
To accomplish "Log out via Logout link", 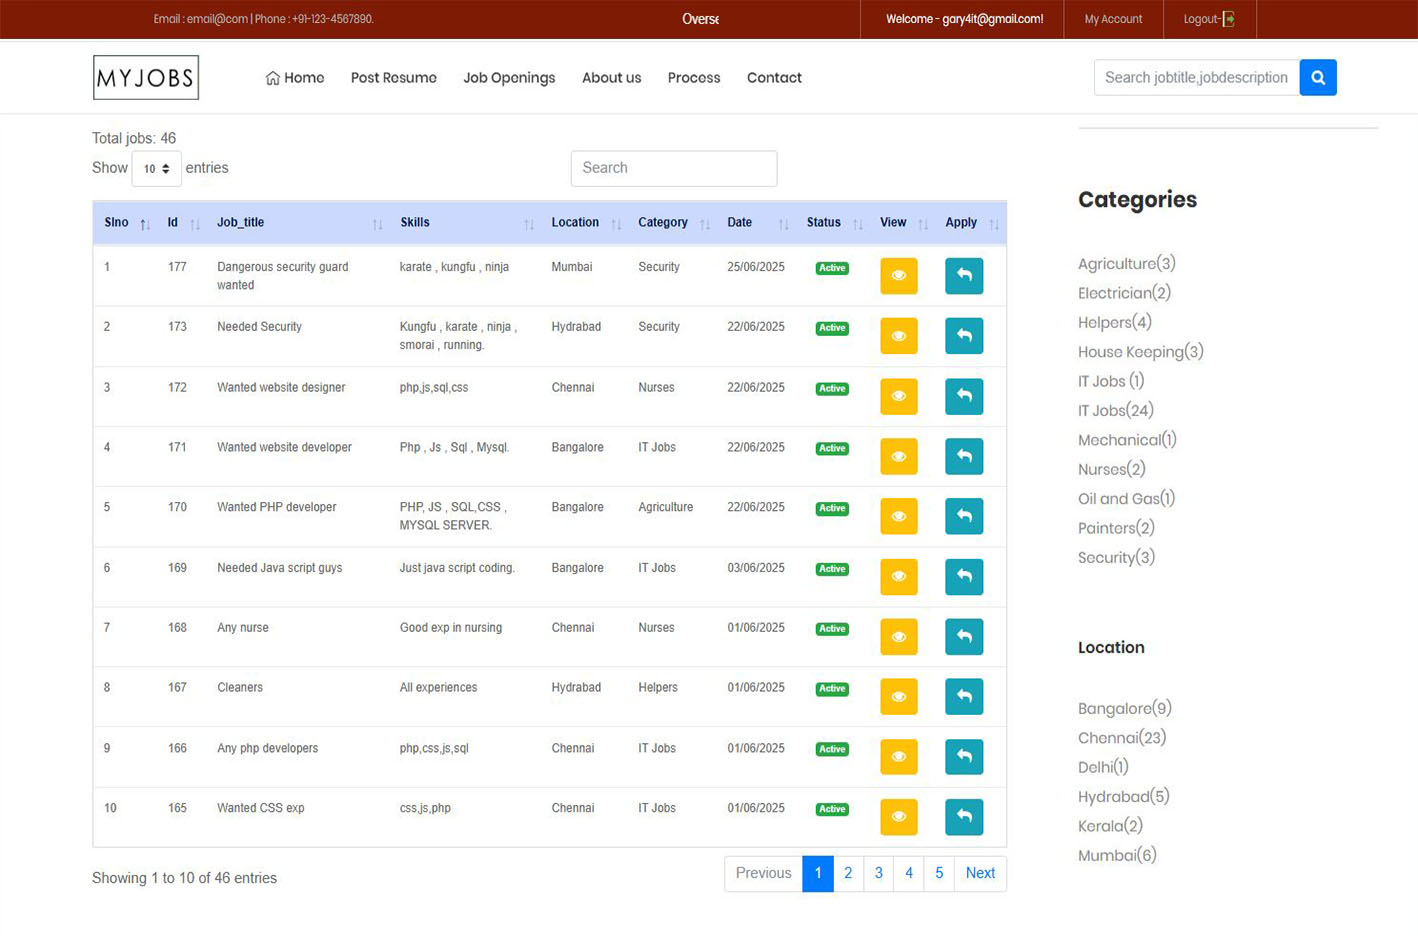I will pyautogui.click(x=1208, y=19).
